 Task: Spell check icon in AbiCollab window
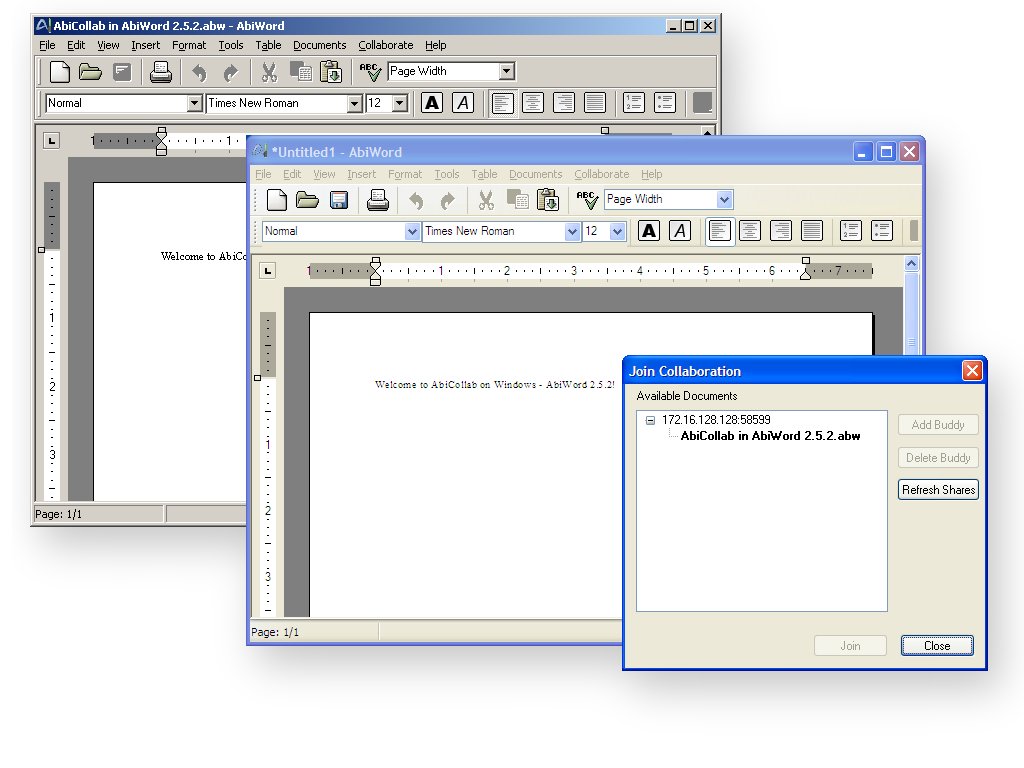click(x=370, y=72)
